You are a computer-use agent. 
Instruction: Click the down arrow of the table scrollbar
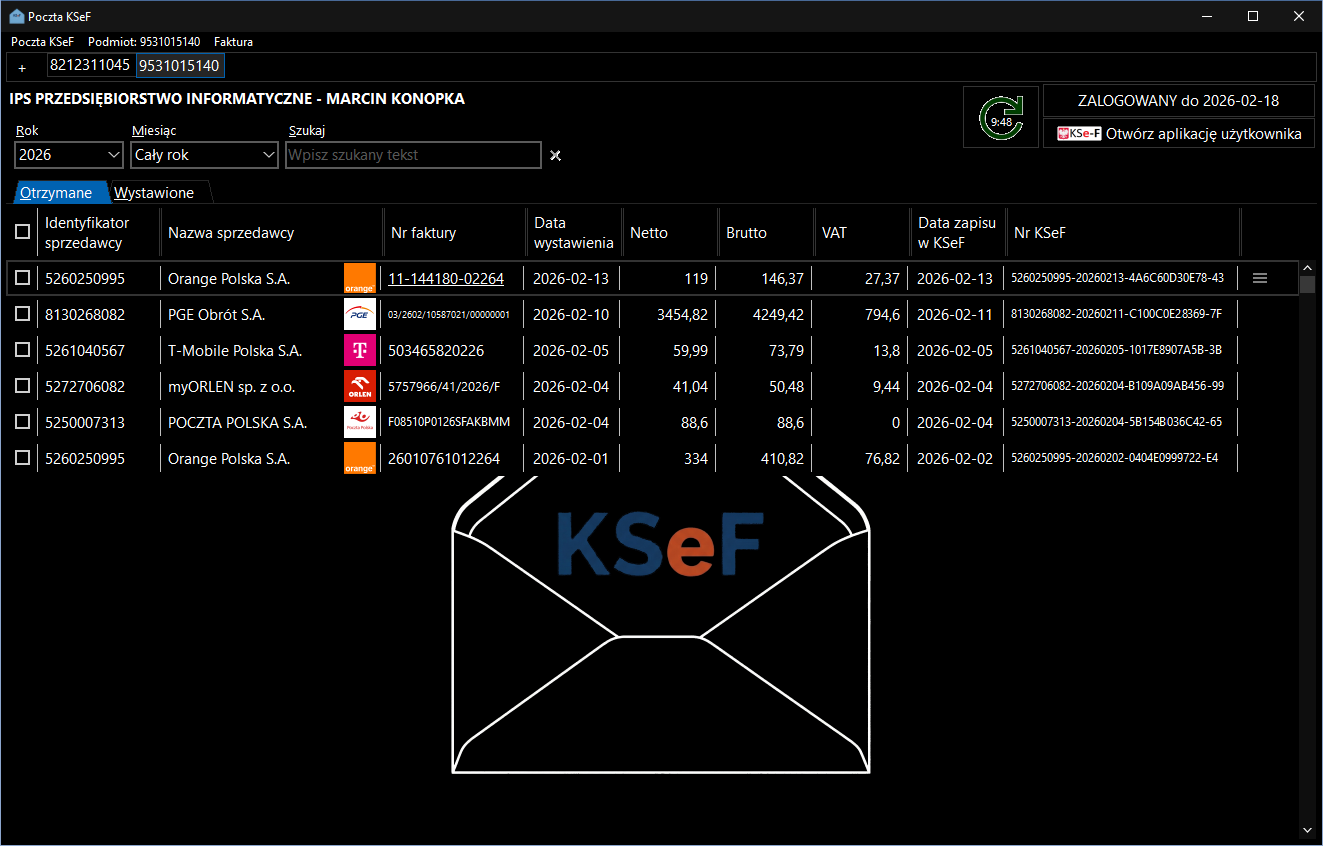pos(1308,829)
